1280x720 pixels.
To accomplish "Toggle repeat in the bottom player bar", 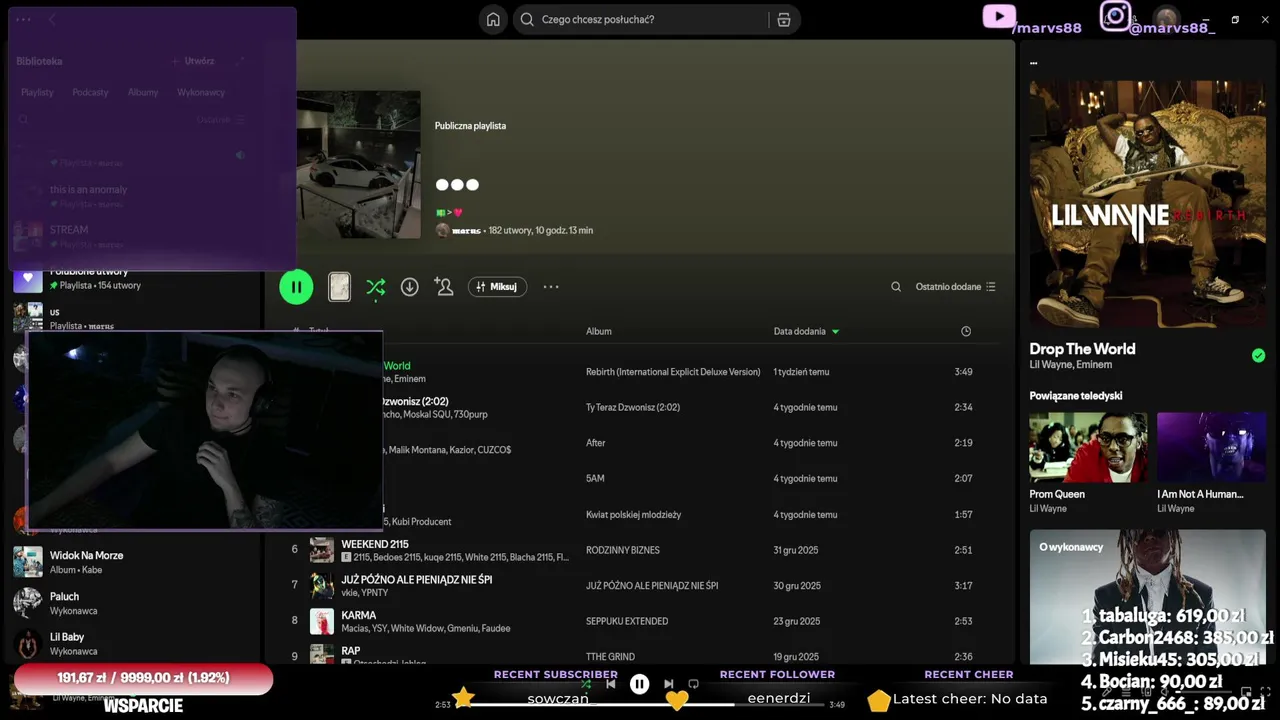I will click(693, 684).
